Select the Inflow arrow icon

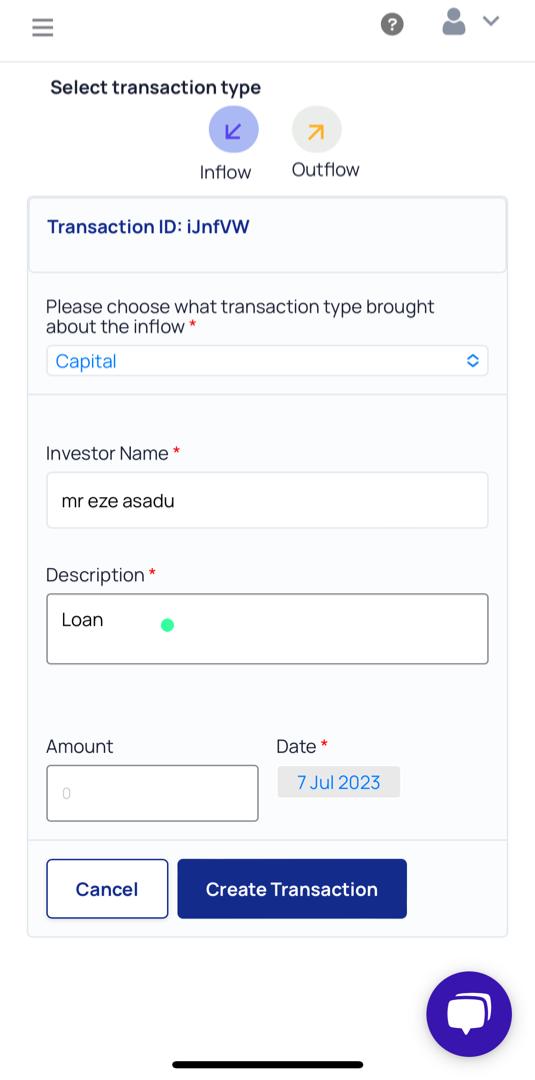(233, 129)
